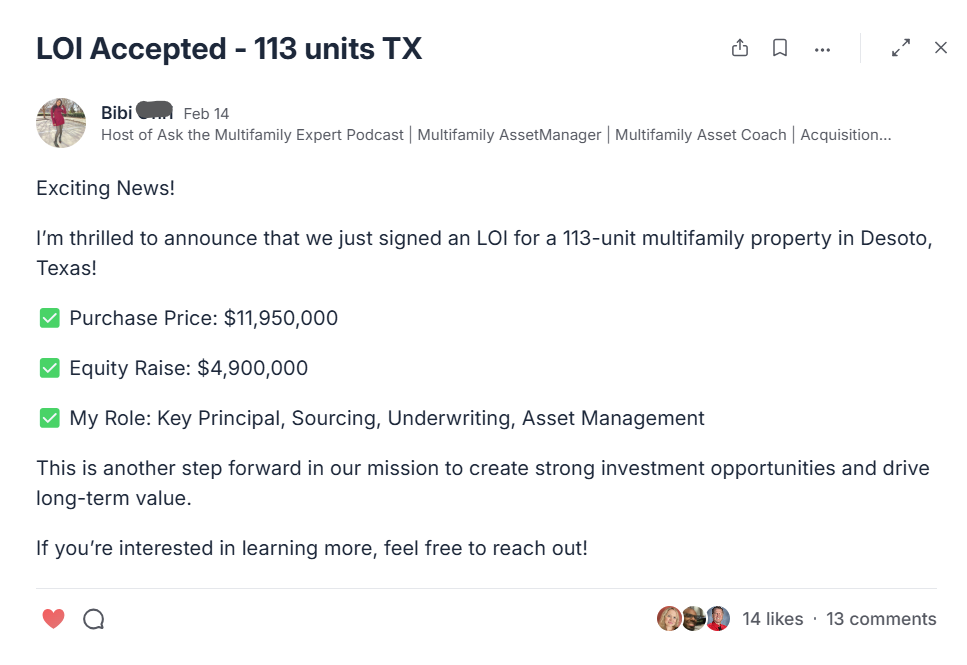Screen dimensions: 967x665
Task: Close the post dialog
Action: (941, 48)
